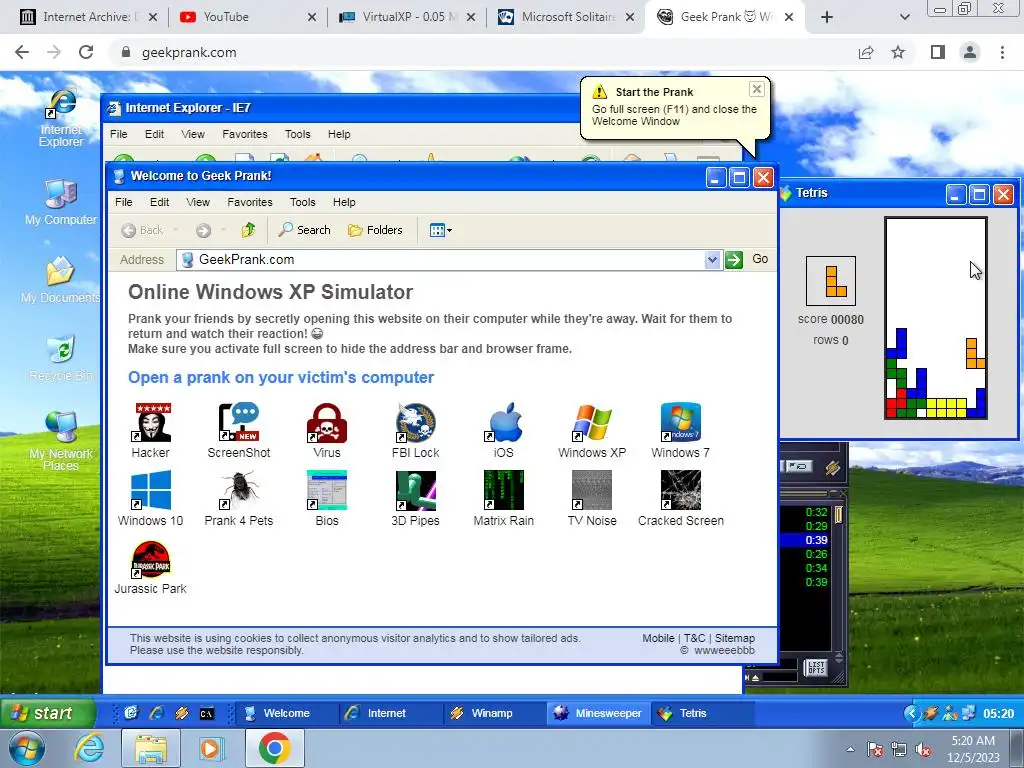Click the Search toolbar button

[304, 230]
